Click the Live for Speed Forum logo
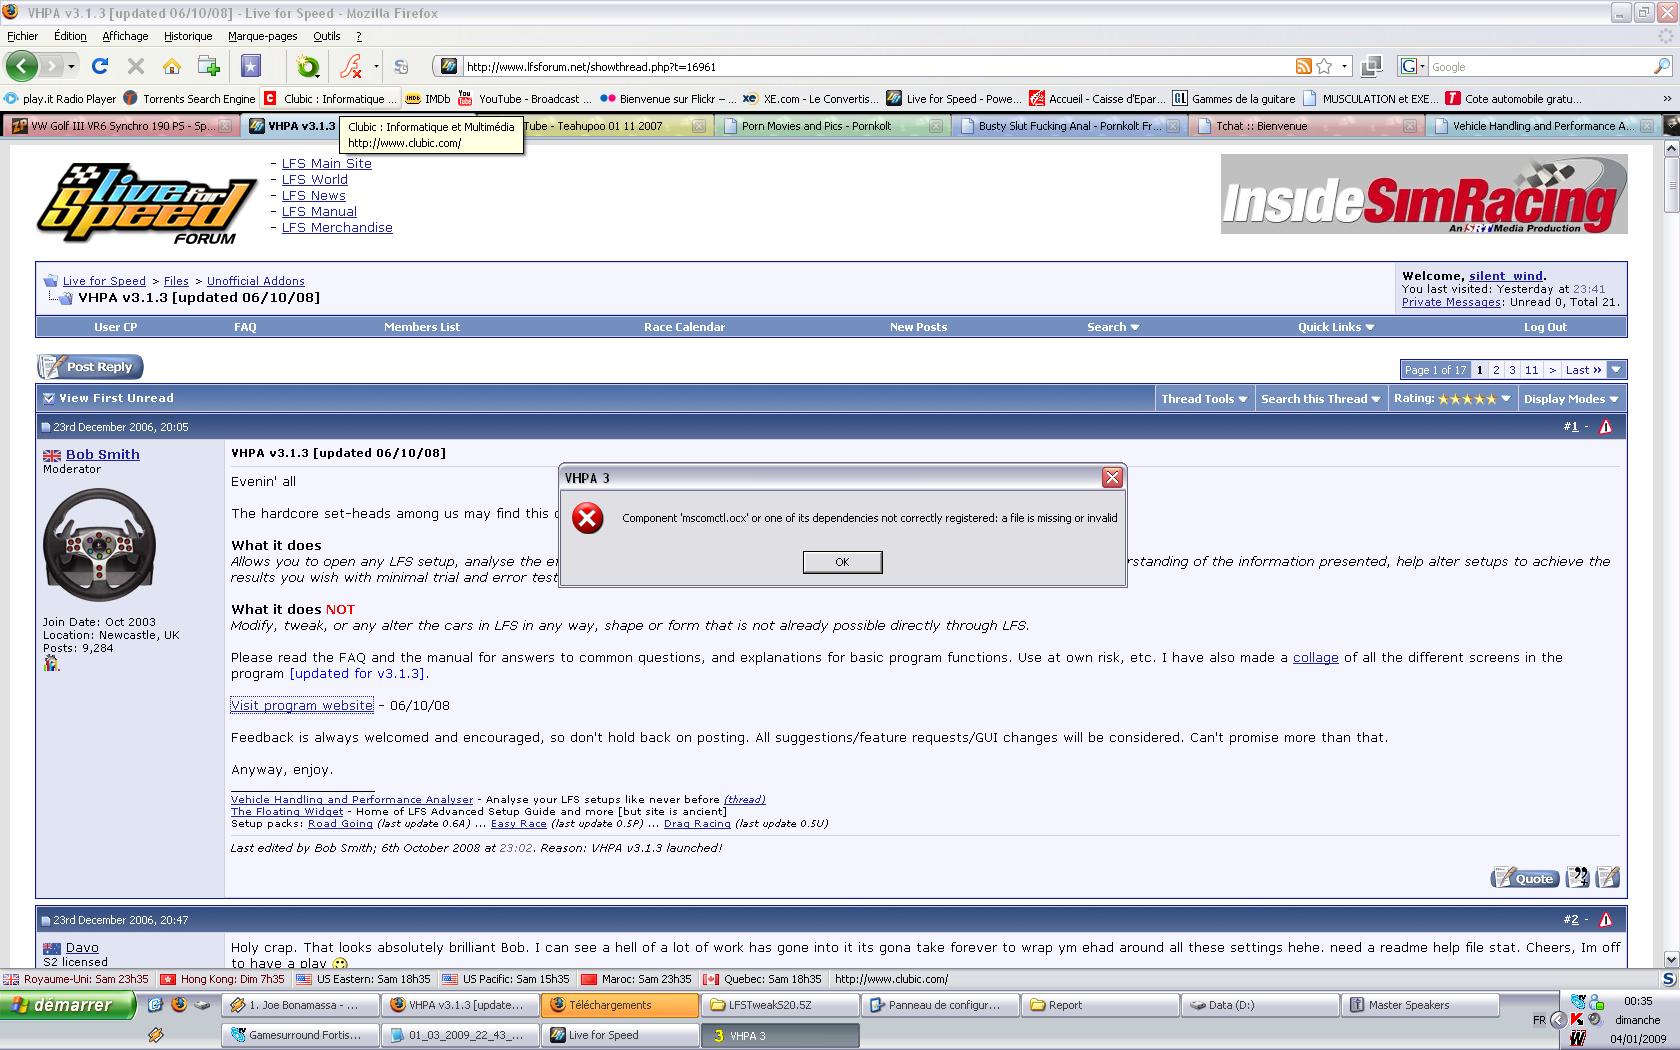 point(147,205)
